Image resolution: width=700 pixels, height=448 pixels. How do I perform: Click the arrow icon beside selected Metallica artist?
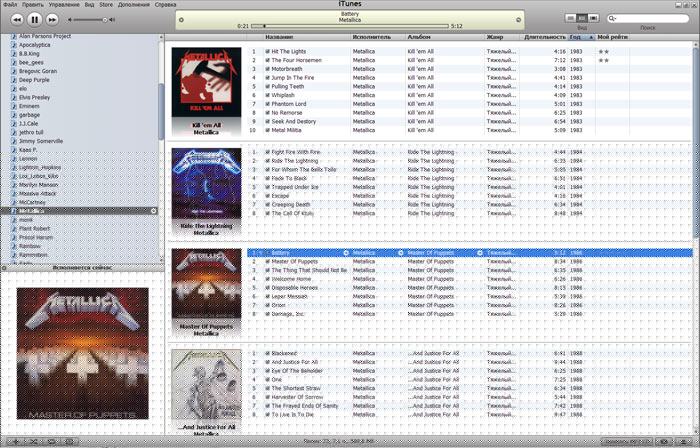[400, 253]
